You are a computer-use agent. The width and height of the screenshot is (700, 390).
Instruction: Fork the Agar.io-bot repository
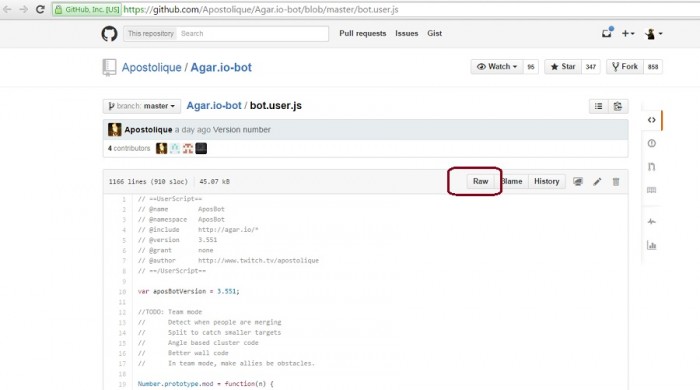[x=625, y=66]
